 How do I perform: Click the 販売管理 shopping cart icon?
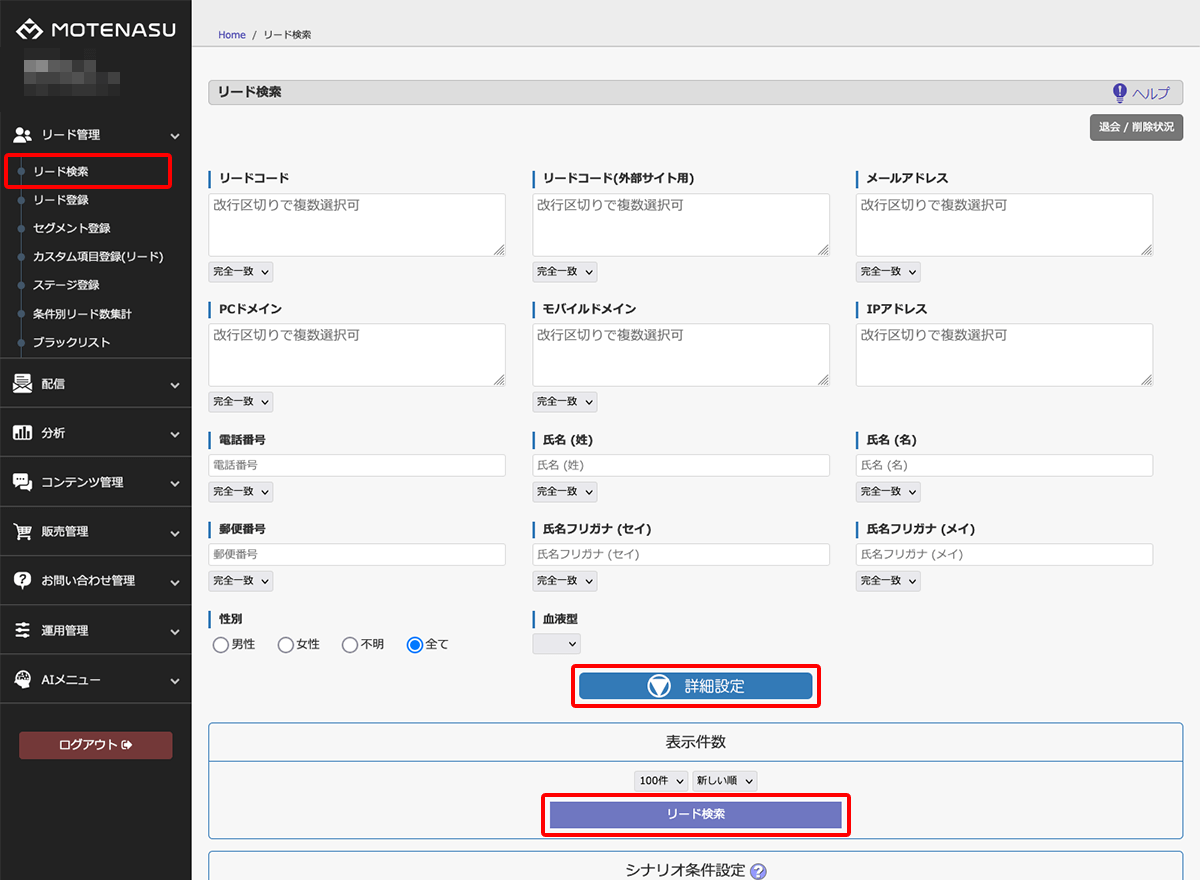pyautogui.click(x=23, y=532)
